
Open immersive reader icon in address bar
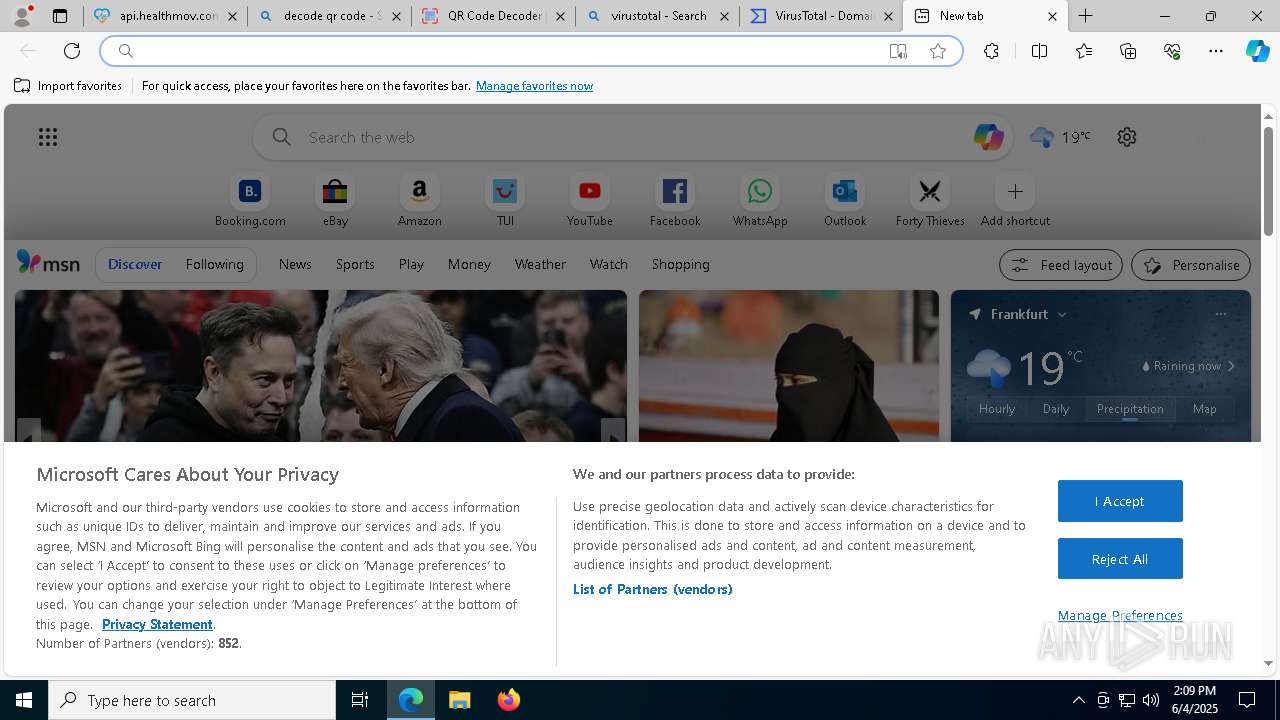[898, 51]
